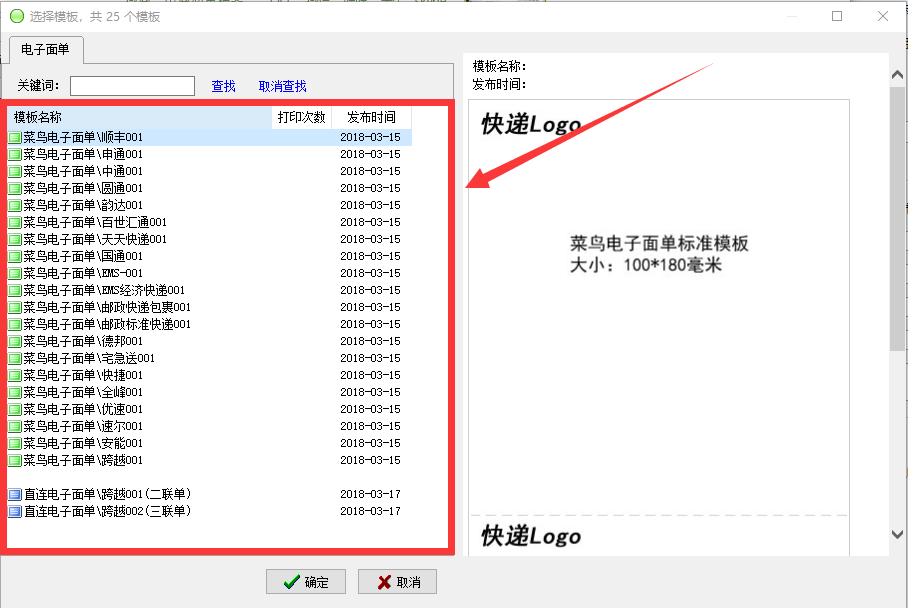908x608 pixels.
Task: Click the icon of 菜鸟电子面单\邮政快递包裹001 row
Action: pos(15,307)
